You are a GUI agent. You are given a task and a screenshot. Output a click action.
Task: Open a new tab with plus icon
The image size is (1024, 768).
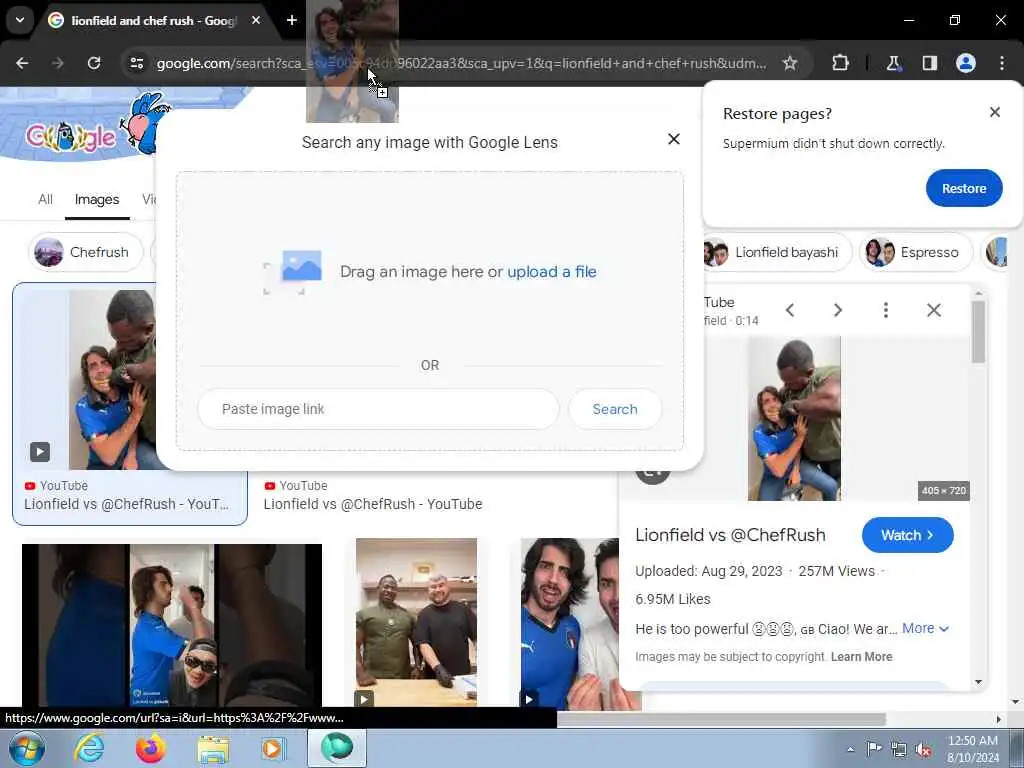[291, 20]
